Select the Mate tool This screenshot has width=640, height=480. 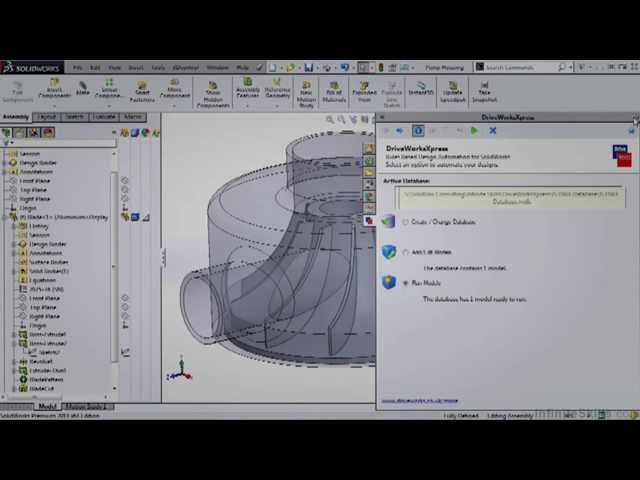point(82,88)
